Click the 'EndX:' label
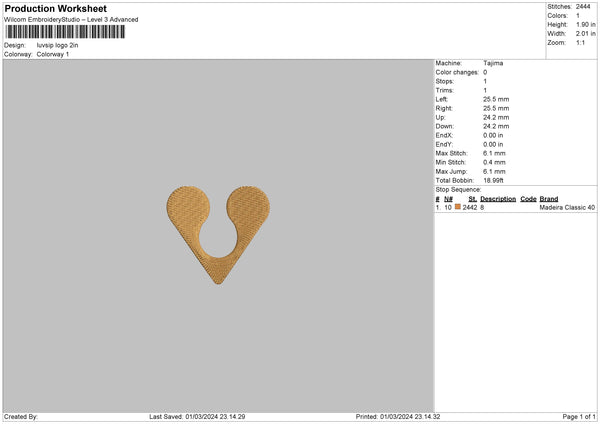Image resolution: width=600 pixels, height=424 pixels. click(x=444, y=135)
